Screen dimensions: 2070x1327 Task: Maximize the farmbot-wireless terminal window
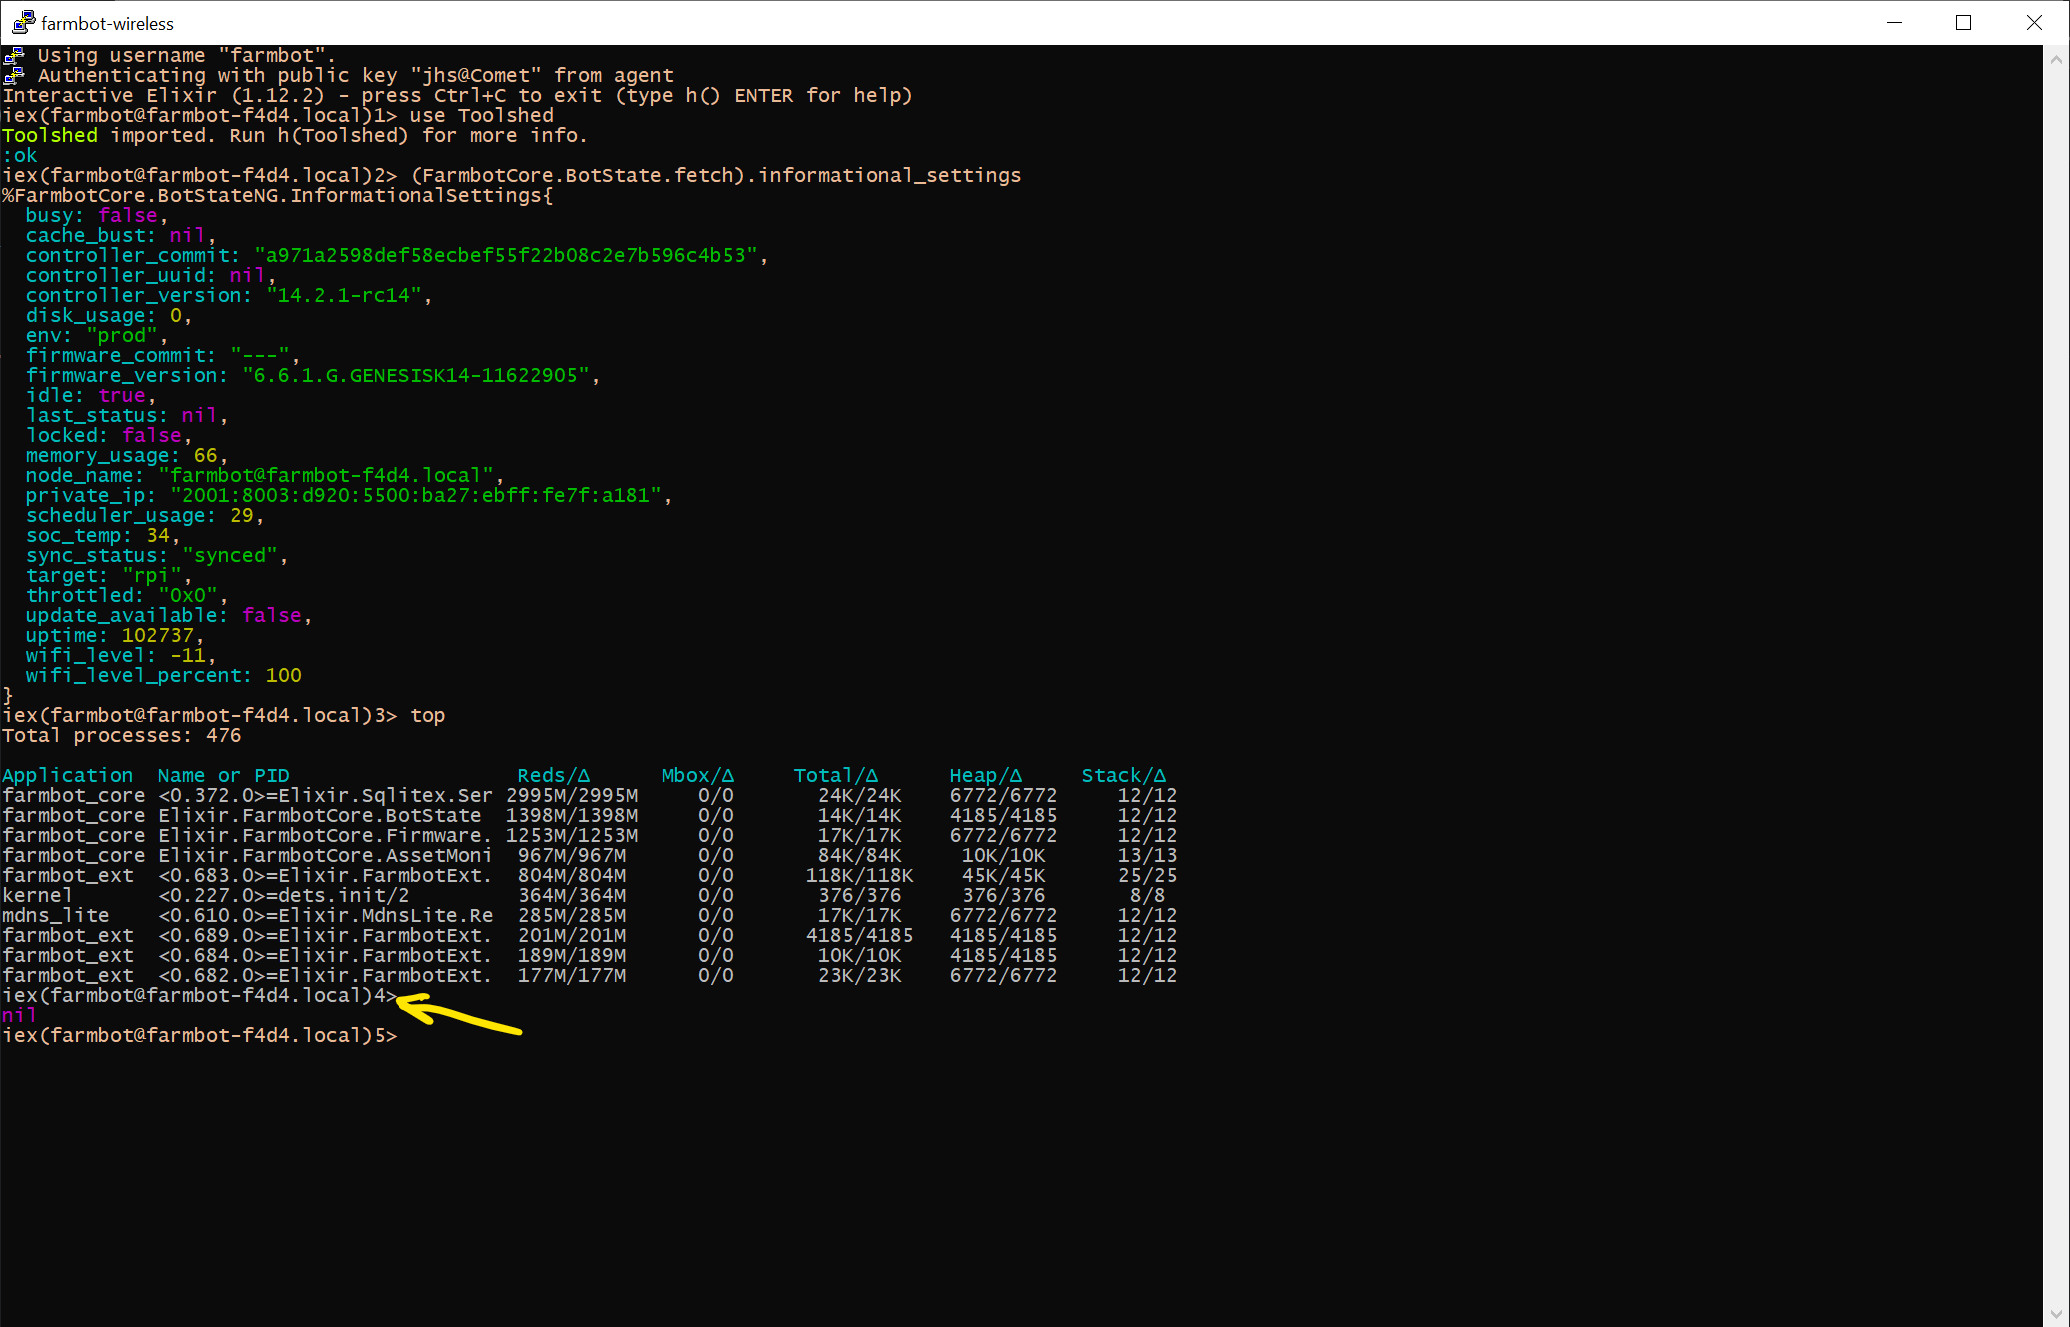point(1963,22)
